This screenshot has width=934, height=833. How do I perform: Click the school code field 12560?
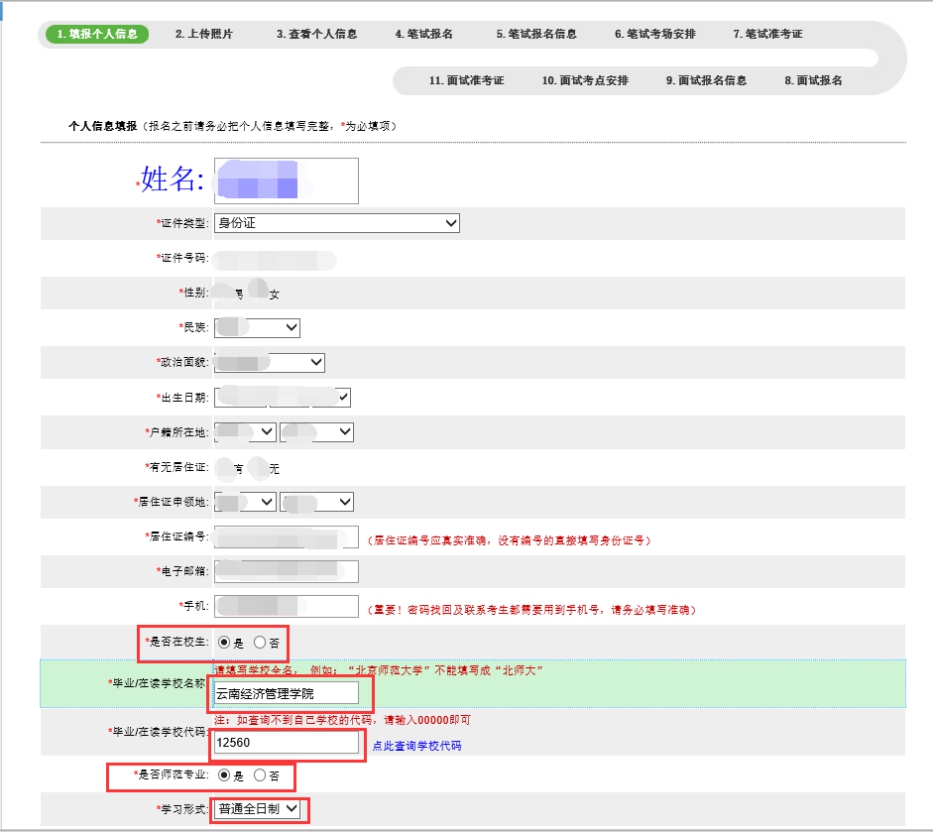pyautogui.click(x=285, y=743)
